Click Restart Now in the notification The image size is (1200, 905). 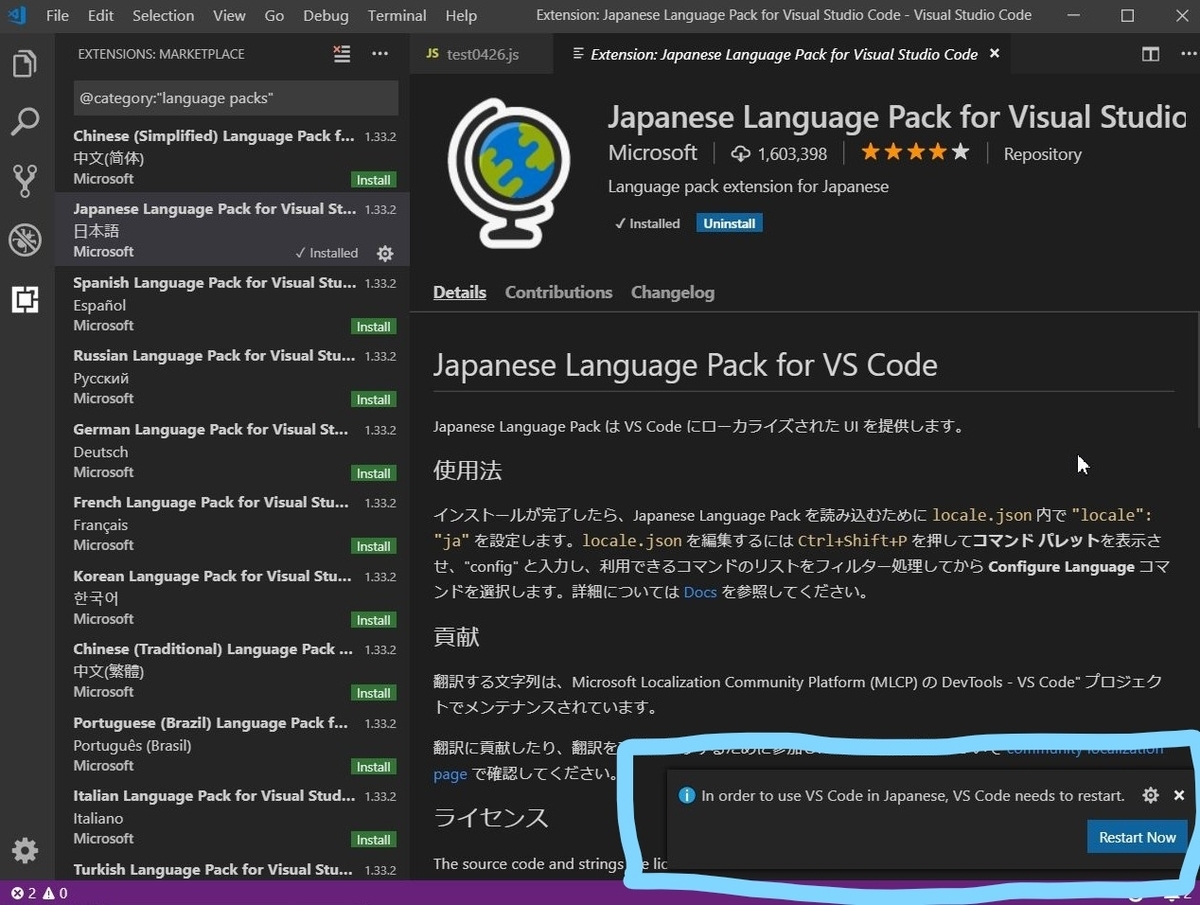1137,837
